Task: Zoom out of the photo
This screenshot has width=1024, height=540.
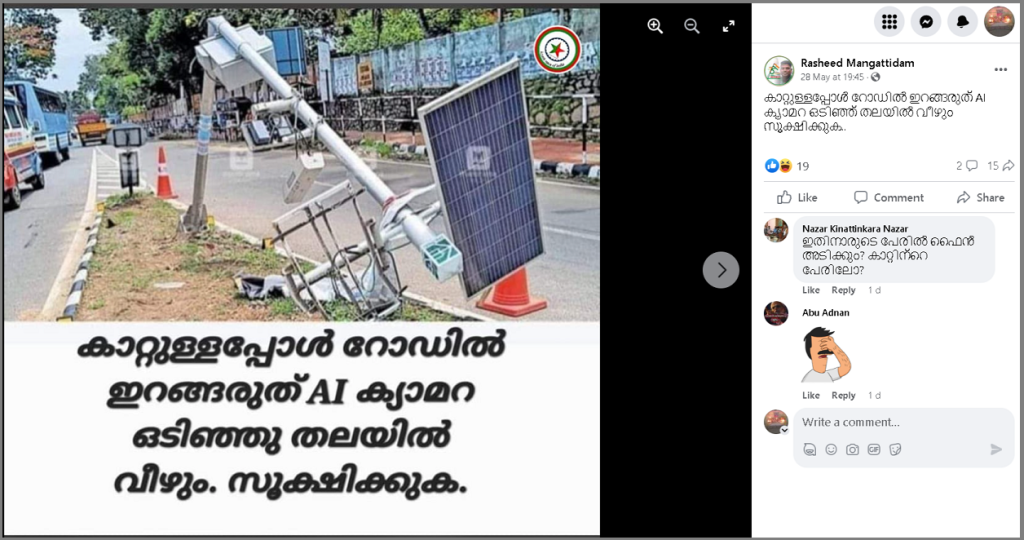Action: [692, 26]
